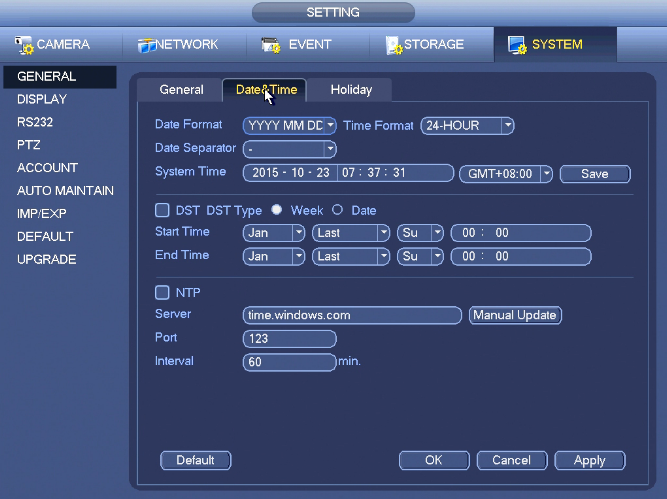Open the Time Format 24-HOUR dropdown
Screen dimensions: 667x499
pyautogui.click(x=467, y=126)
